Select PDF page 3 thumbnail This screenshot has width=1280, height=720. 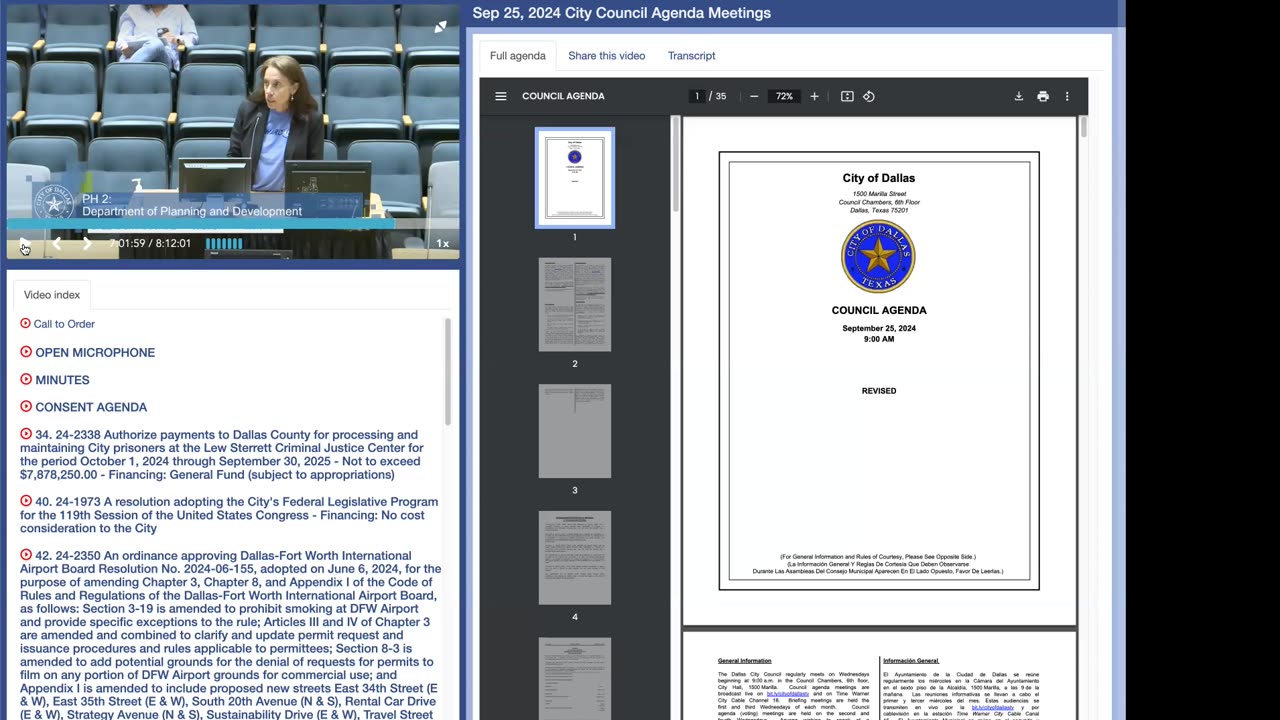point(575,431)
